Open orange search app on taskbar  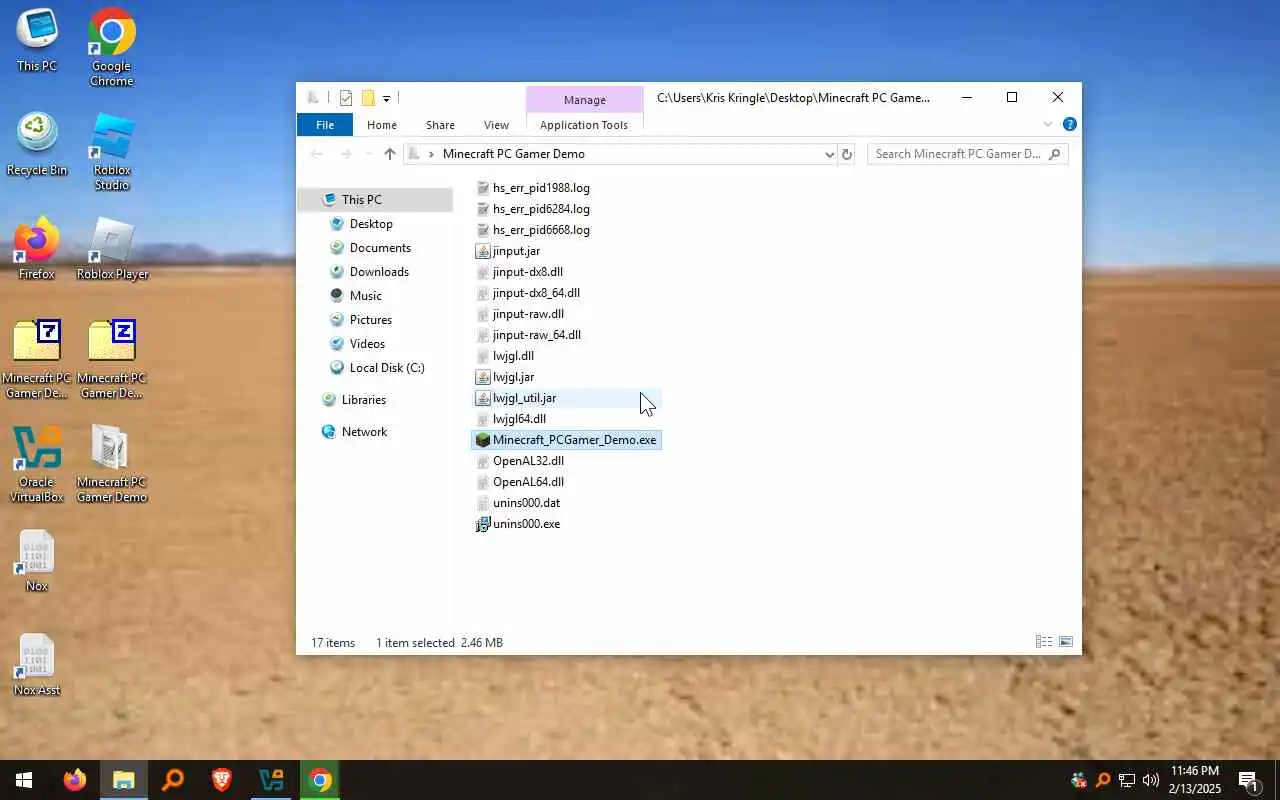(x=173, y=780)
